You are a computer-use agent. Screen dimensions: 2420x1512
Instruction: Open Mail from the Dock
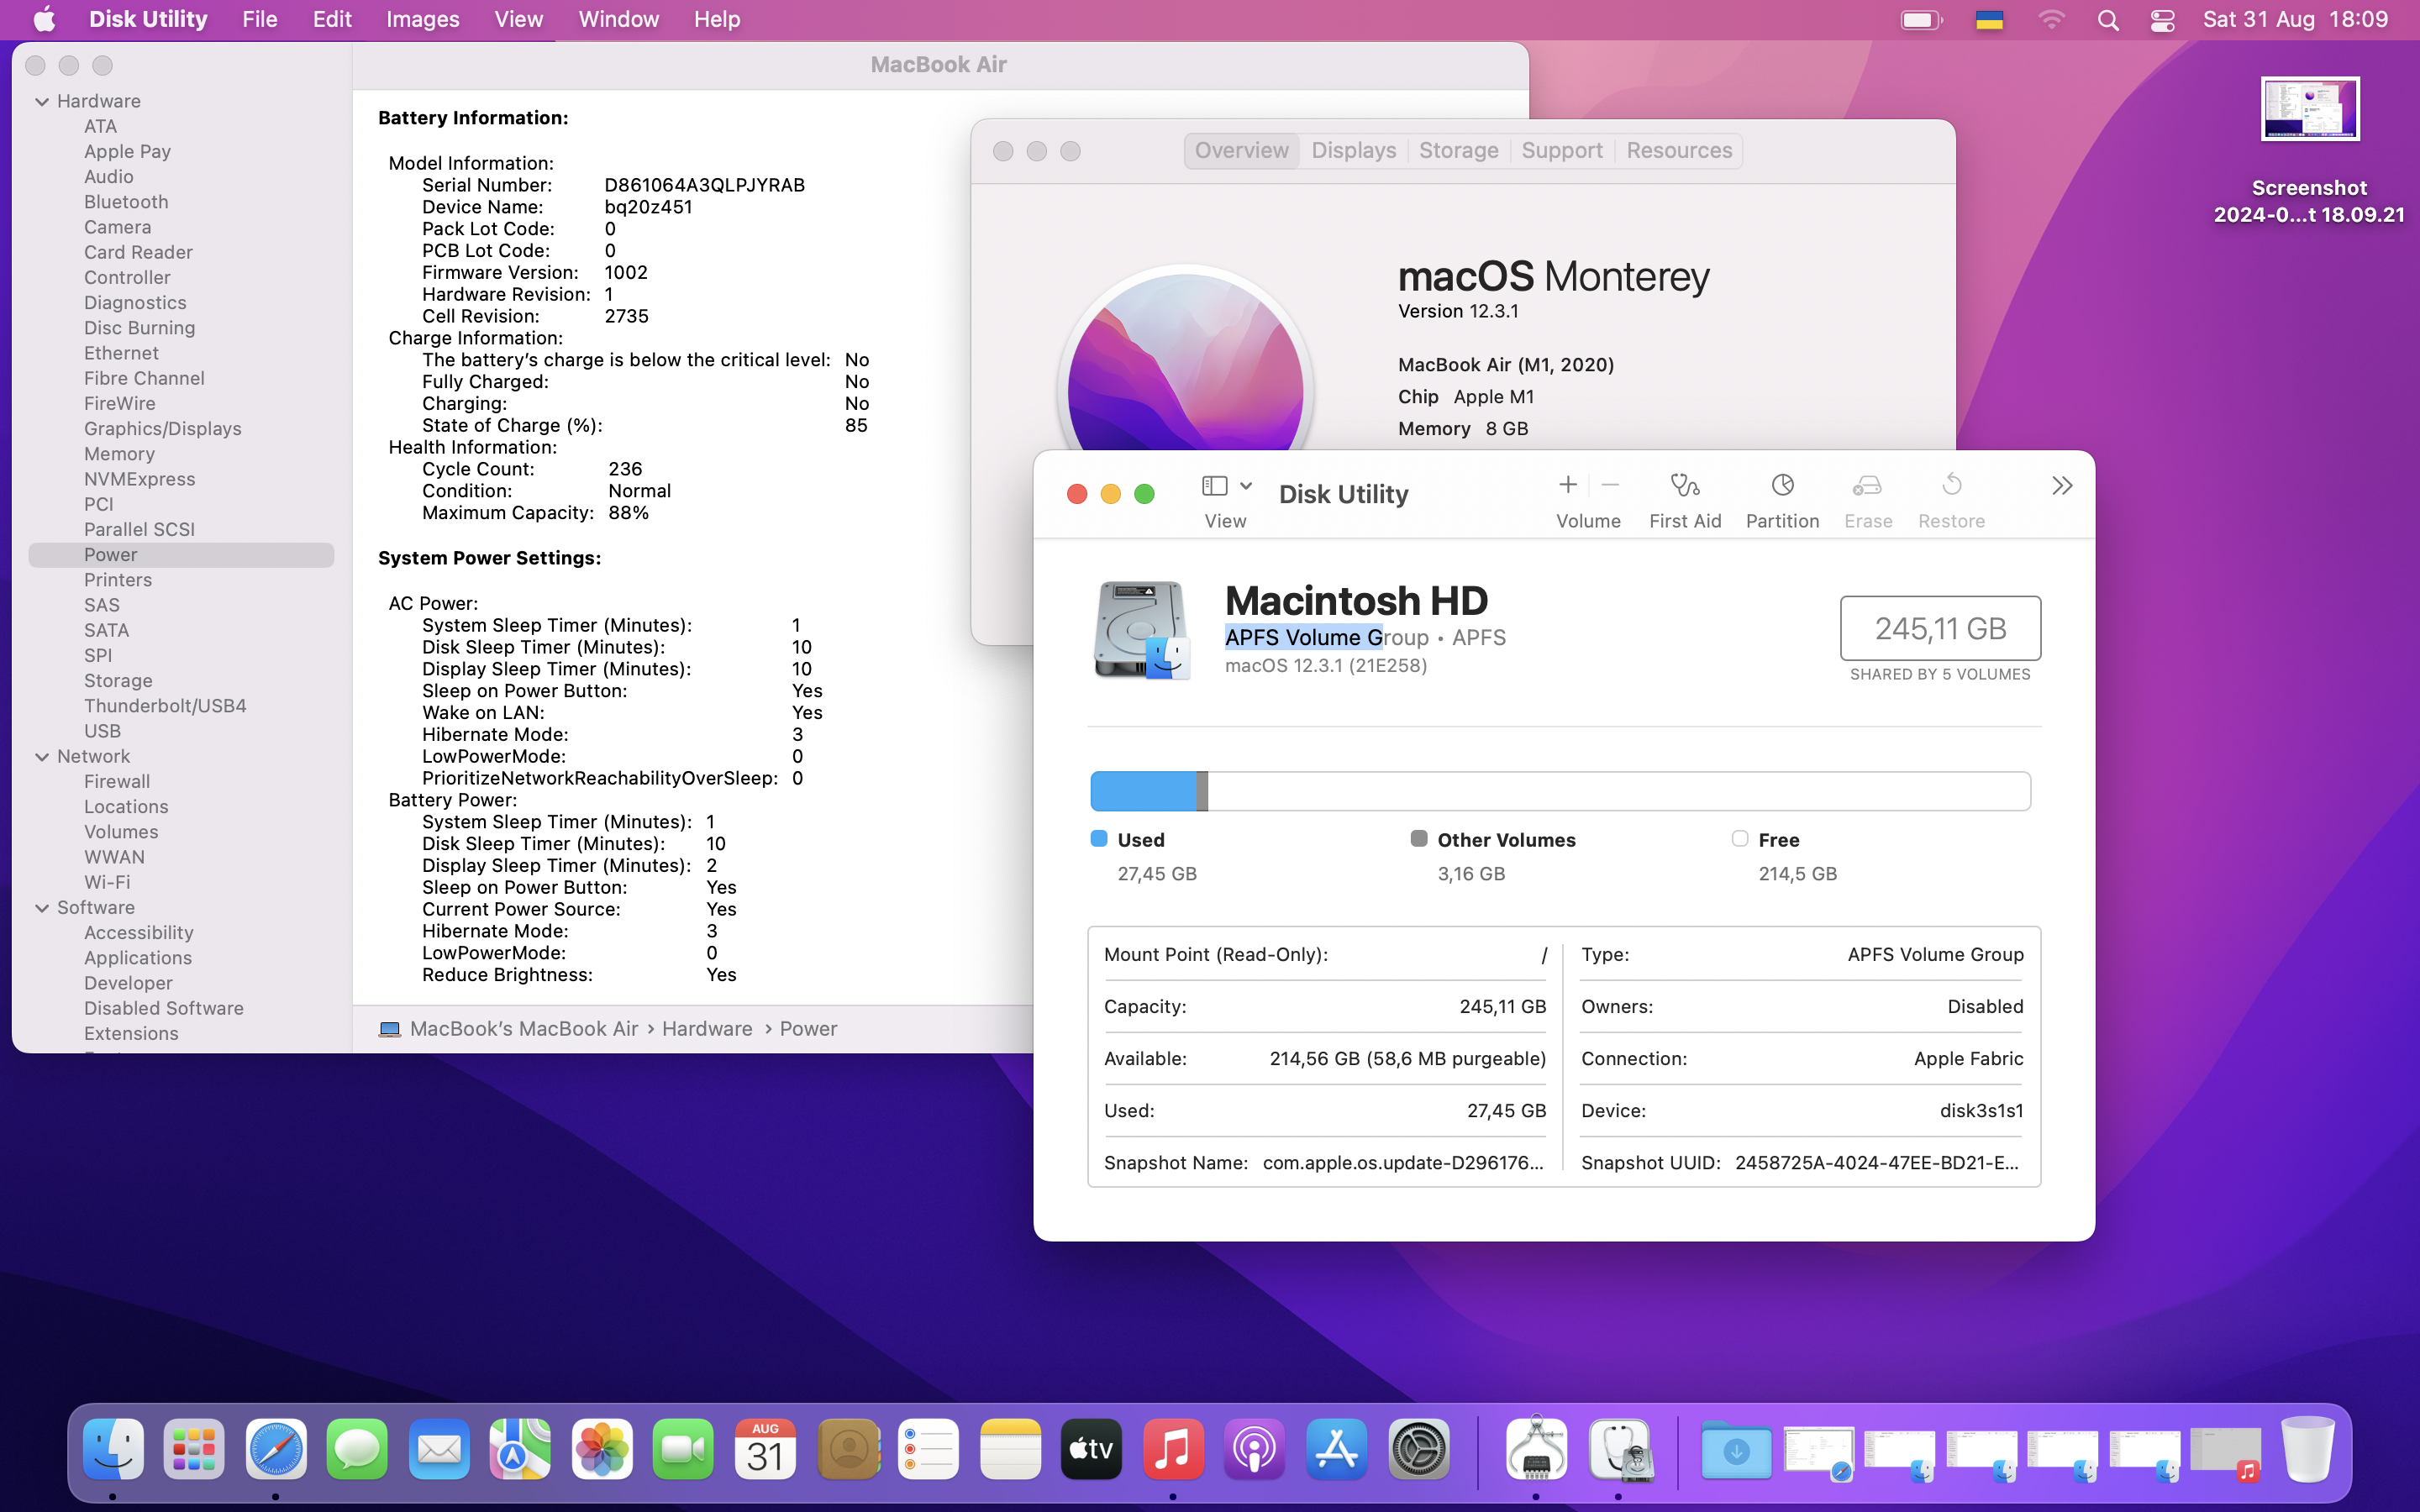pos(439,1448)
